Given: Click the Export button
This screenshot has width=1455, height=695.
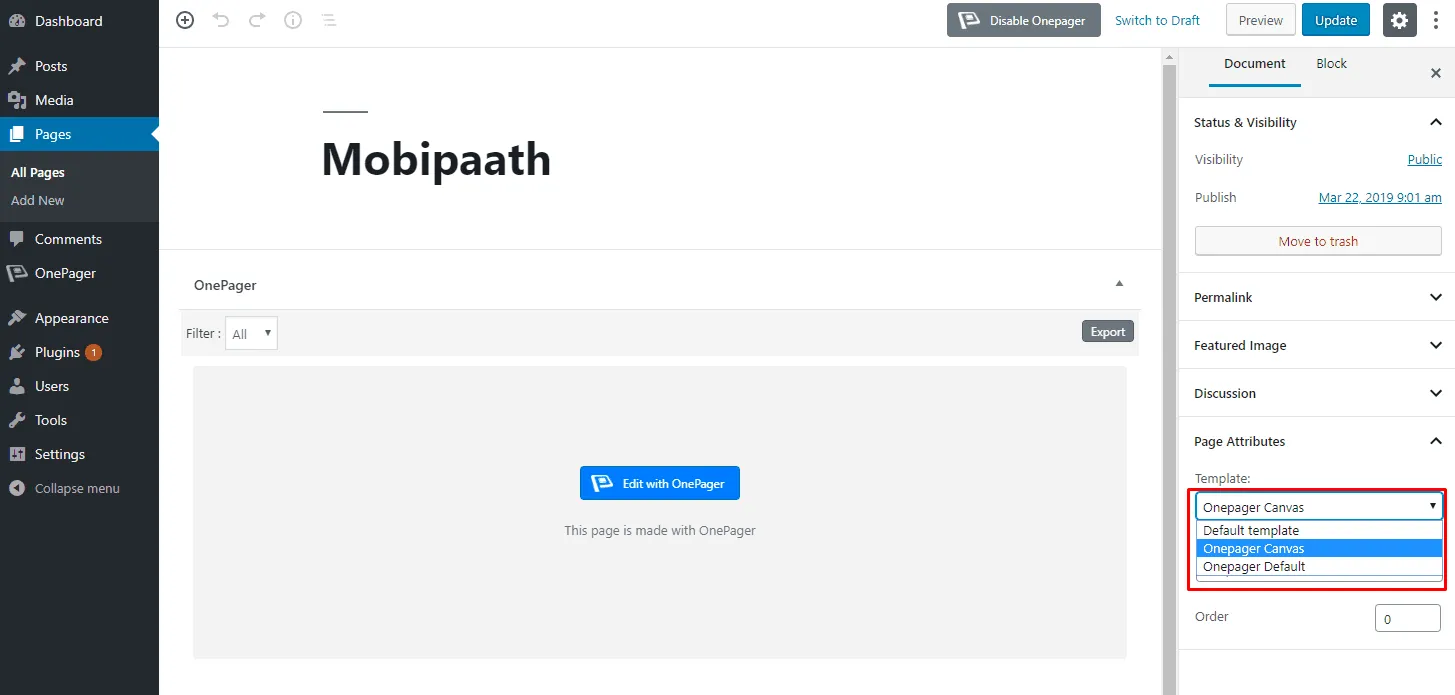Looking at the screenshot, I should [x=1107, y=332].
